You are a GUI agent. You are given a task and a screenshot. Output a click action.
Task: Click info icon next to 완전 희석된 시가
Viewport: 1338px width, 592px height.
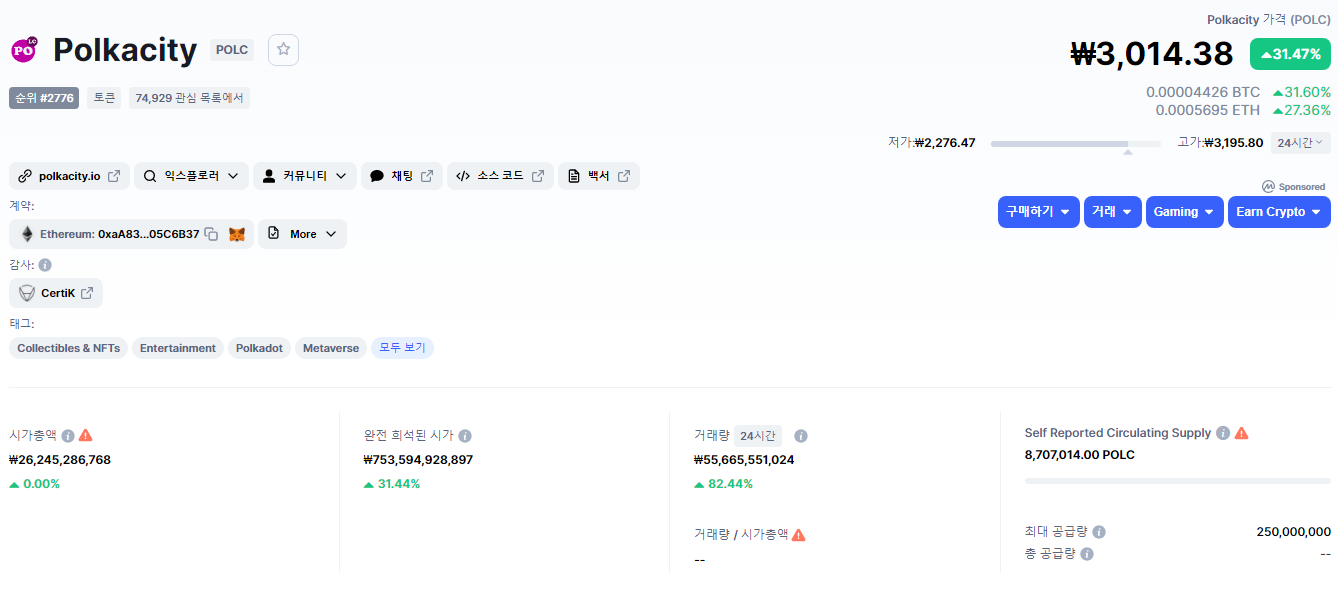[465, 436]
